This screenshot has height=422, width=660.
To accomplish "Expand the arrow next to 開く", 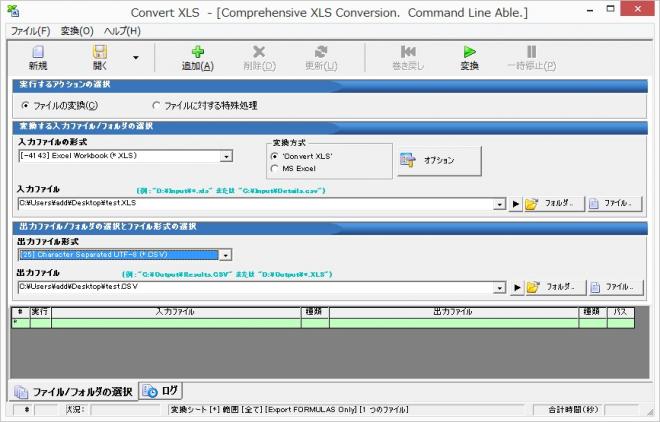I will 136,58.
